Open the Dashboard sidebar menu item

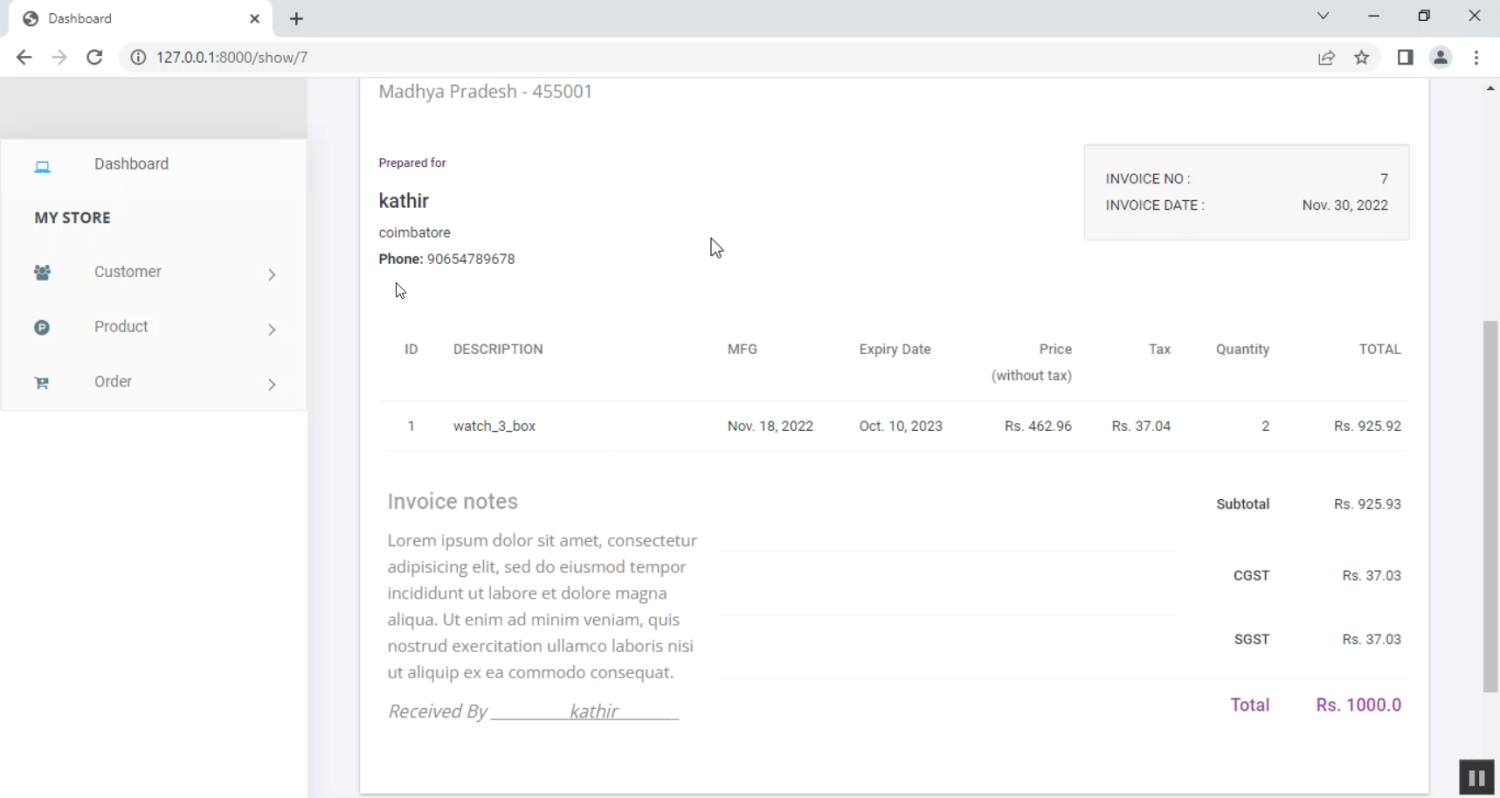[x=131, y=164]
